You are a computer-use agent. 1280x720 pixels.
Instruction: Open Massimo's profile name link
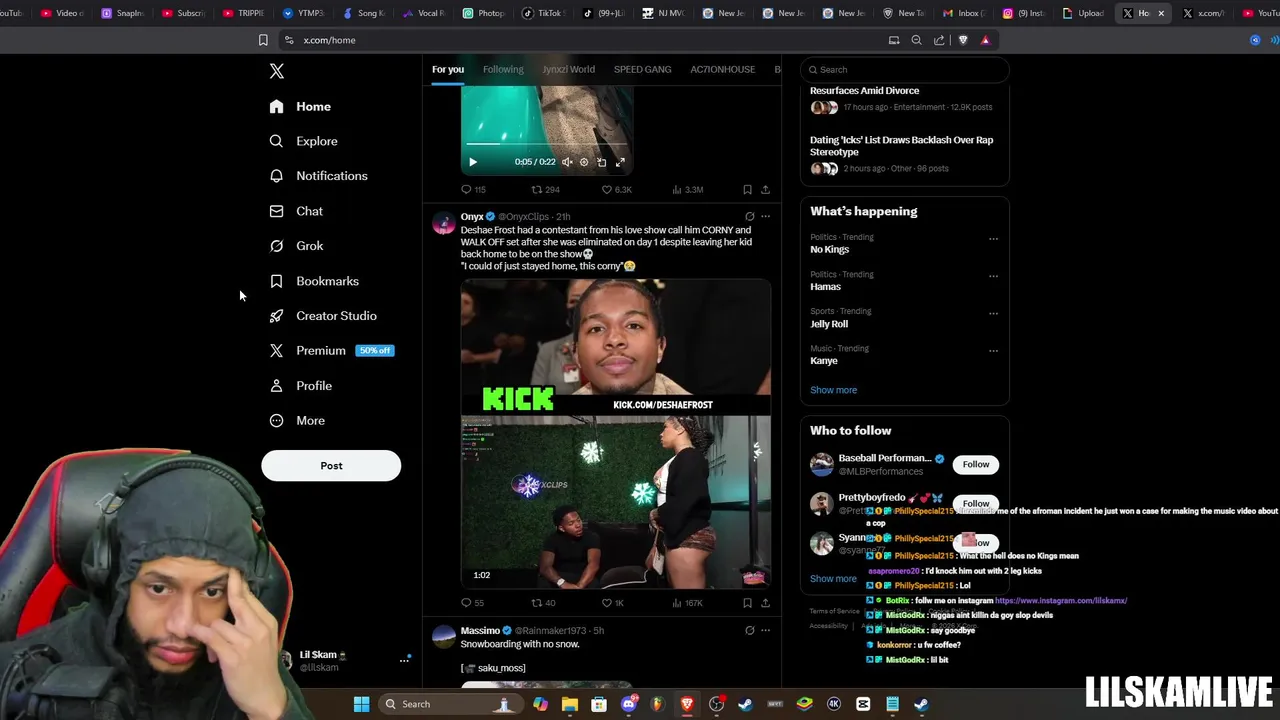480,631
